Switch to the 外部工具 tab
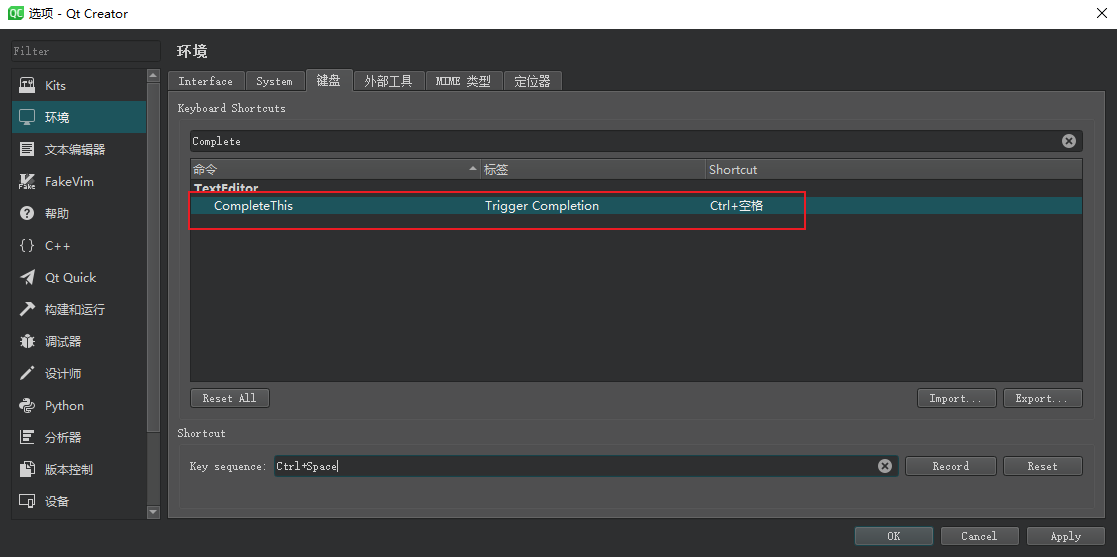Image resolution: width=1117 pixels, height=557 pixels. point(388,81)
